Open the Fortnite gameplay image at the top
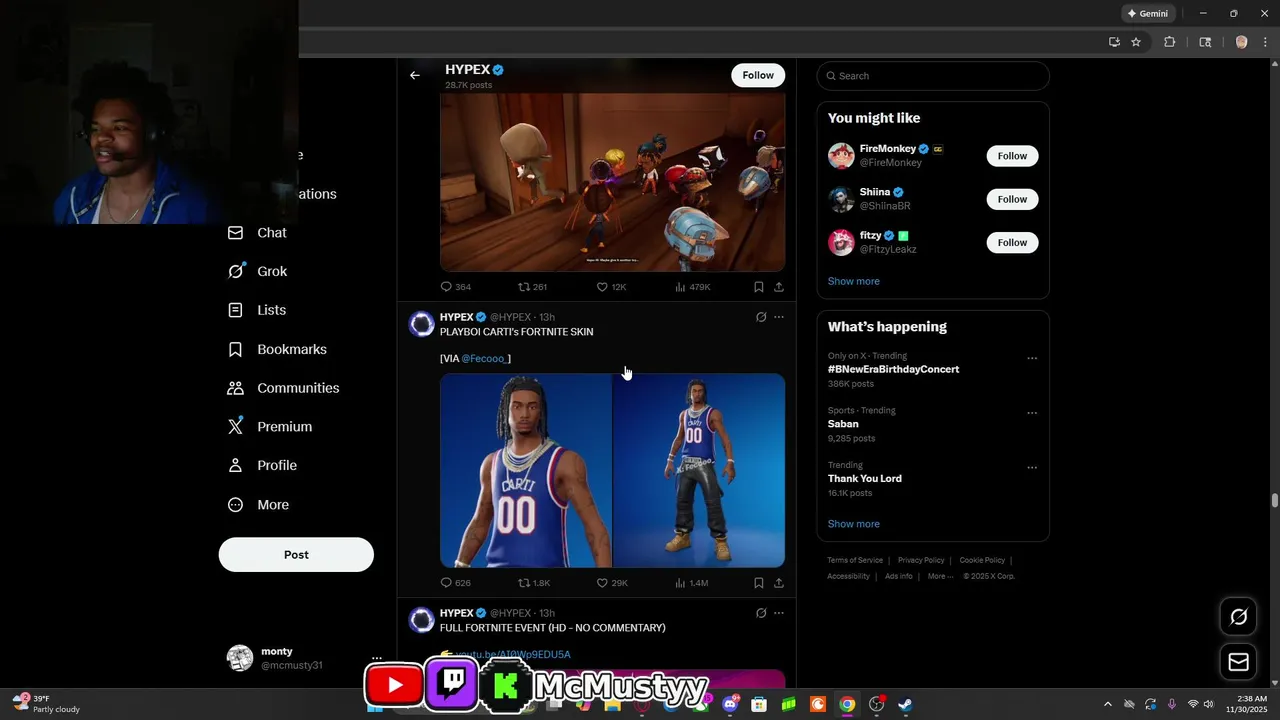 [612, 183]
